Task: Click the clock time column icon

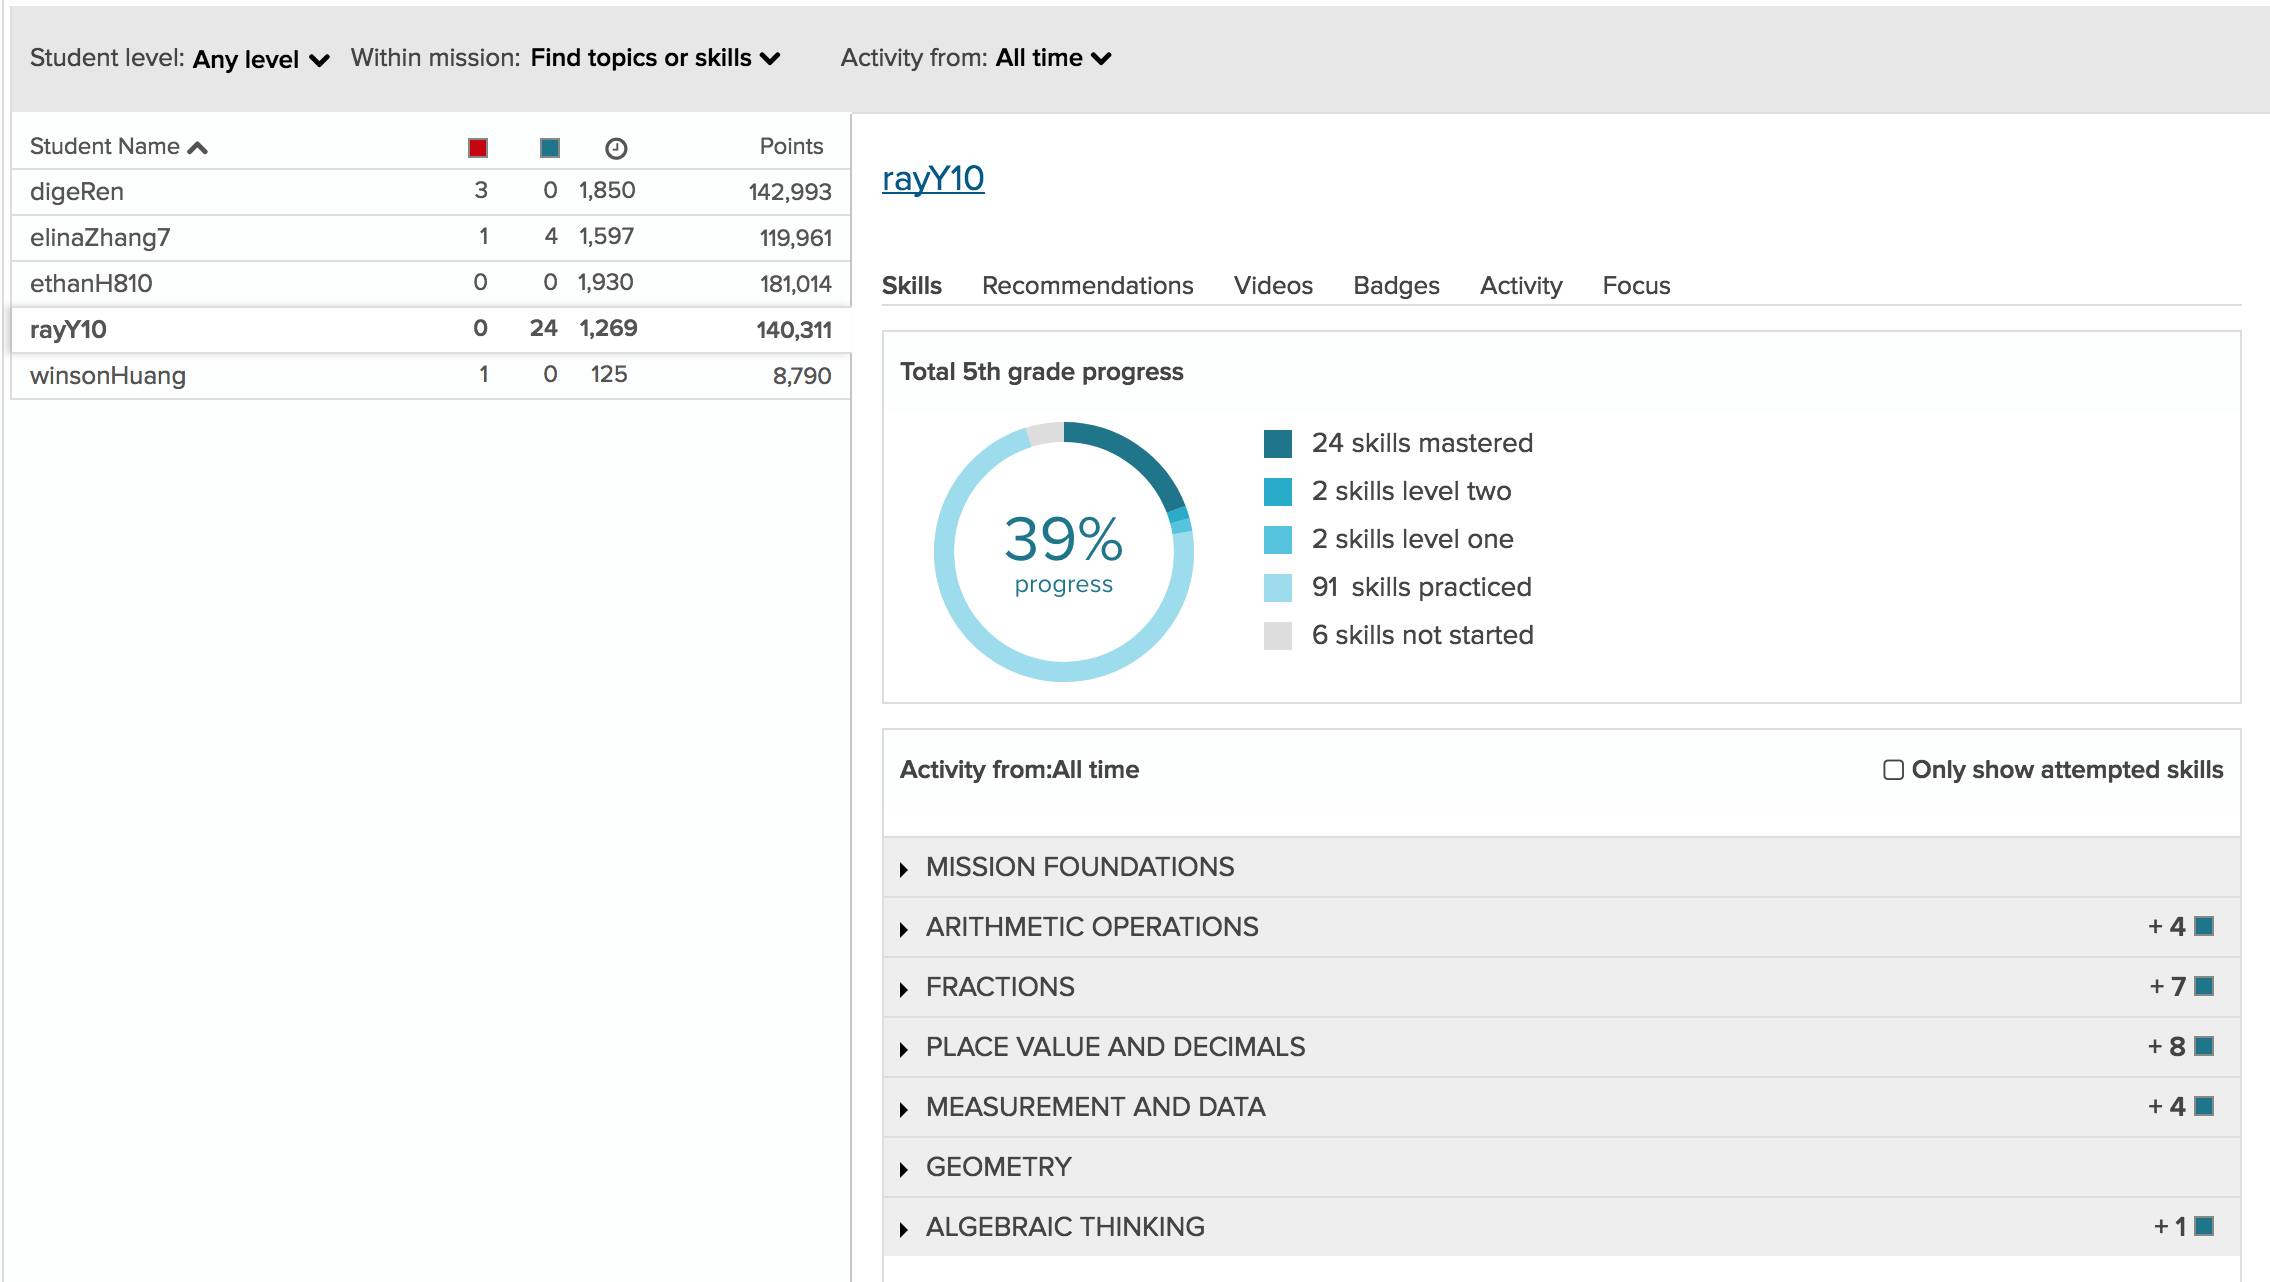Action: tap(616, 148)
